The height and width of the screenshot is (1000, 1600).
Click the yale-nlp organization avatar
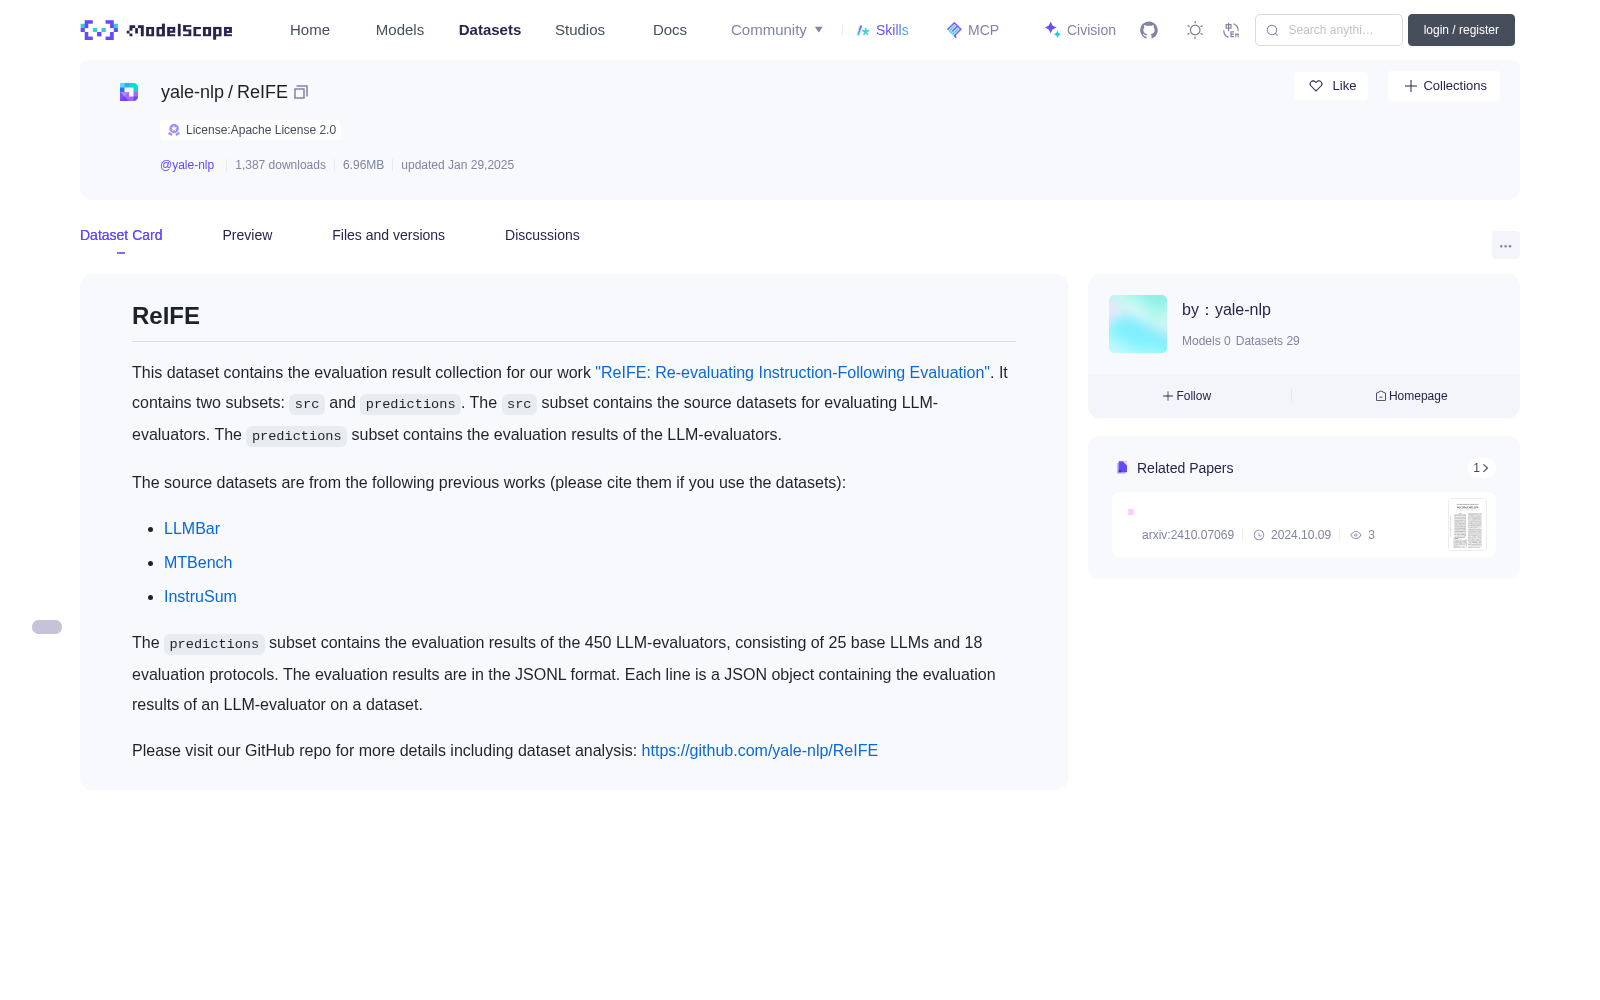[1138, 324]
